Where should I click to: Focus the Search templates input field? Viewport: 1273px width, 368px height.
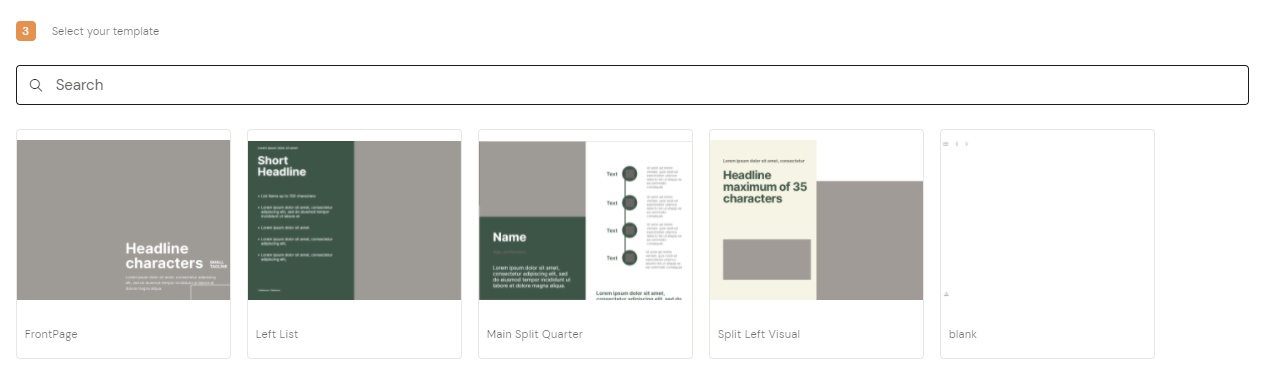point(632,85)
